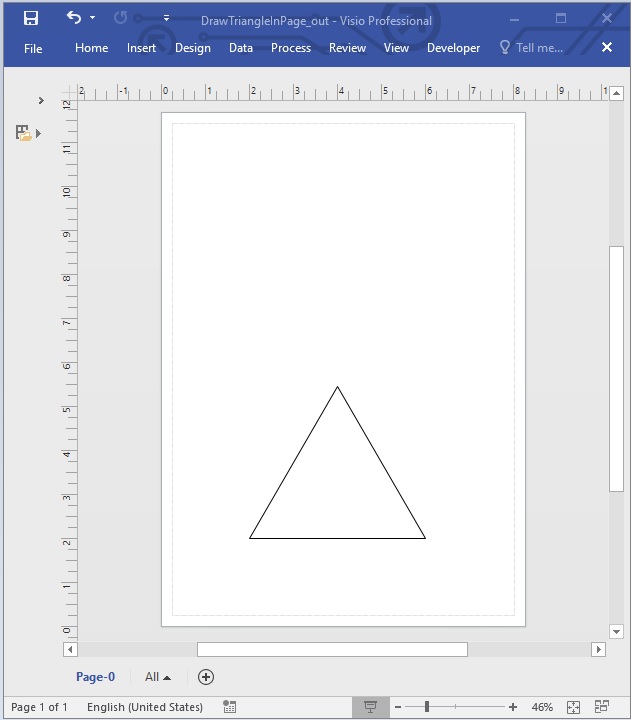Zoom out using the minus icon

[397, 707]
